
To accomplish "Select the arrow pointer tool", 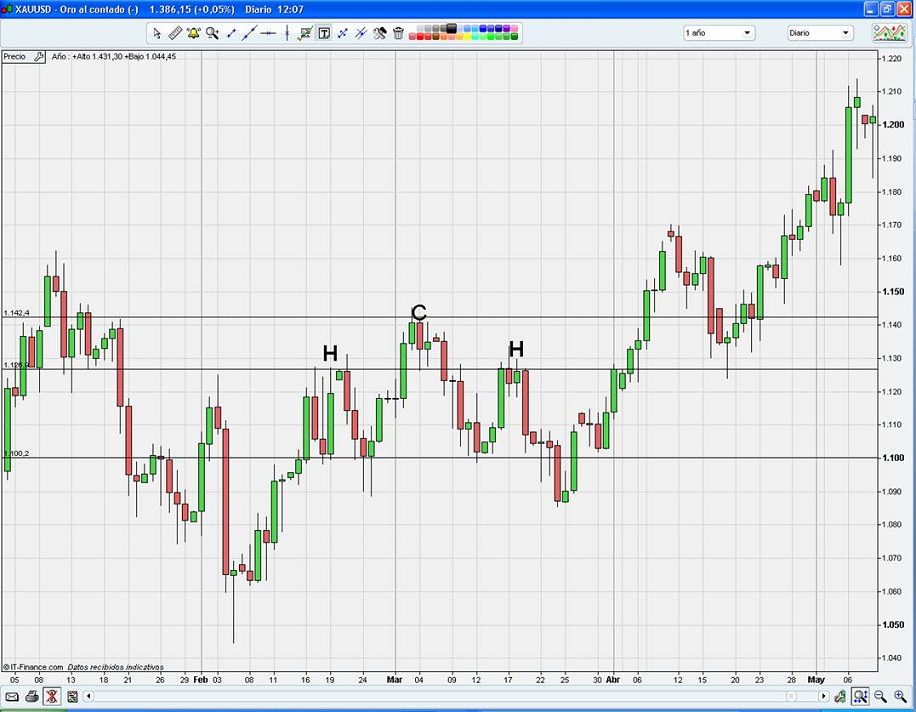I will (x=157, y=33).
